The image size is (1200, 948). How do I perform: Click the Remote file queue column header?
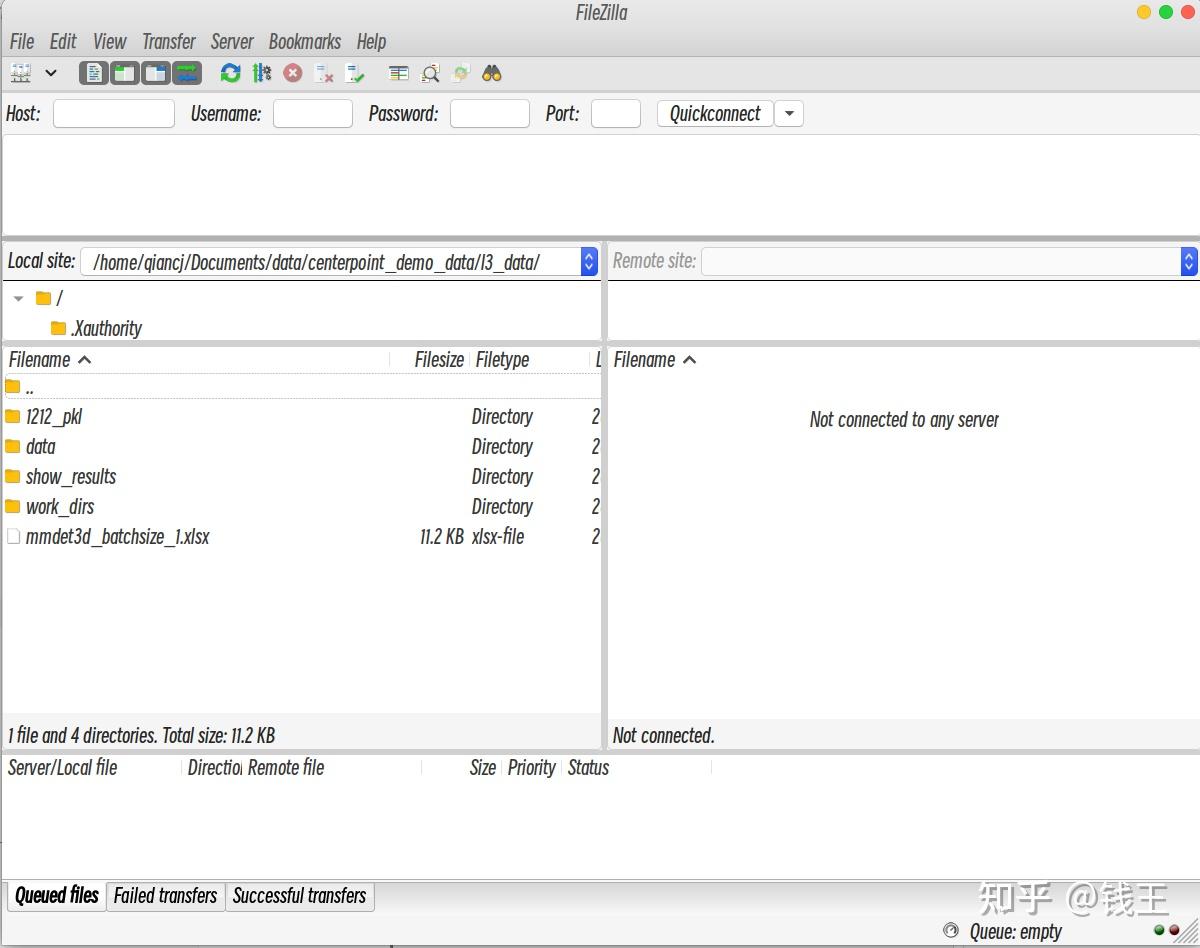click(286, 768)
